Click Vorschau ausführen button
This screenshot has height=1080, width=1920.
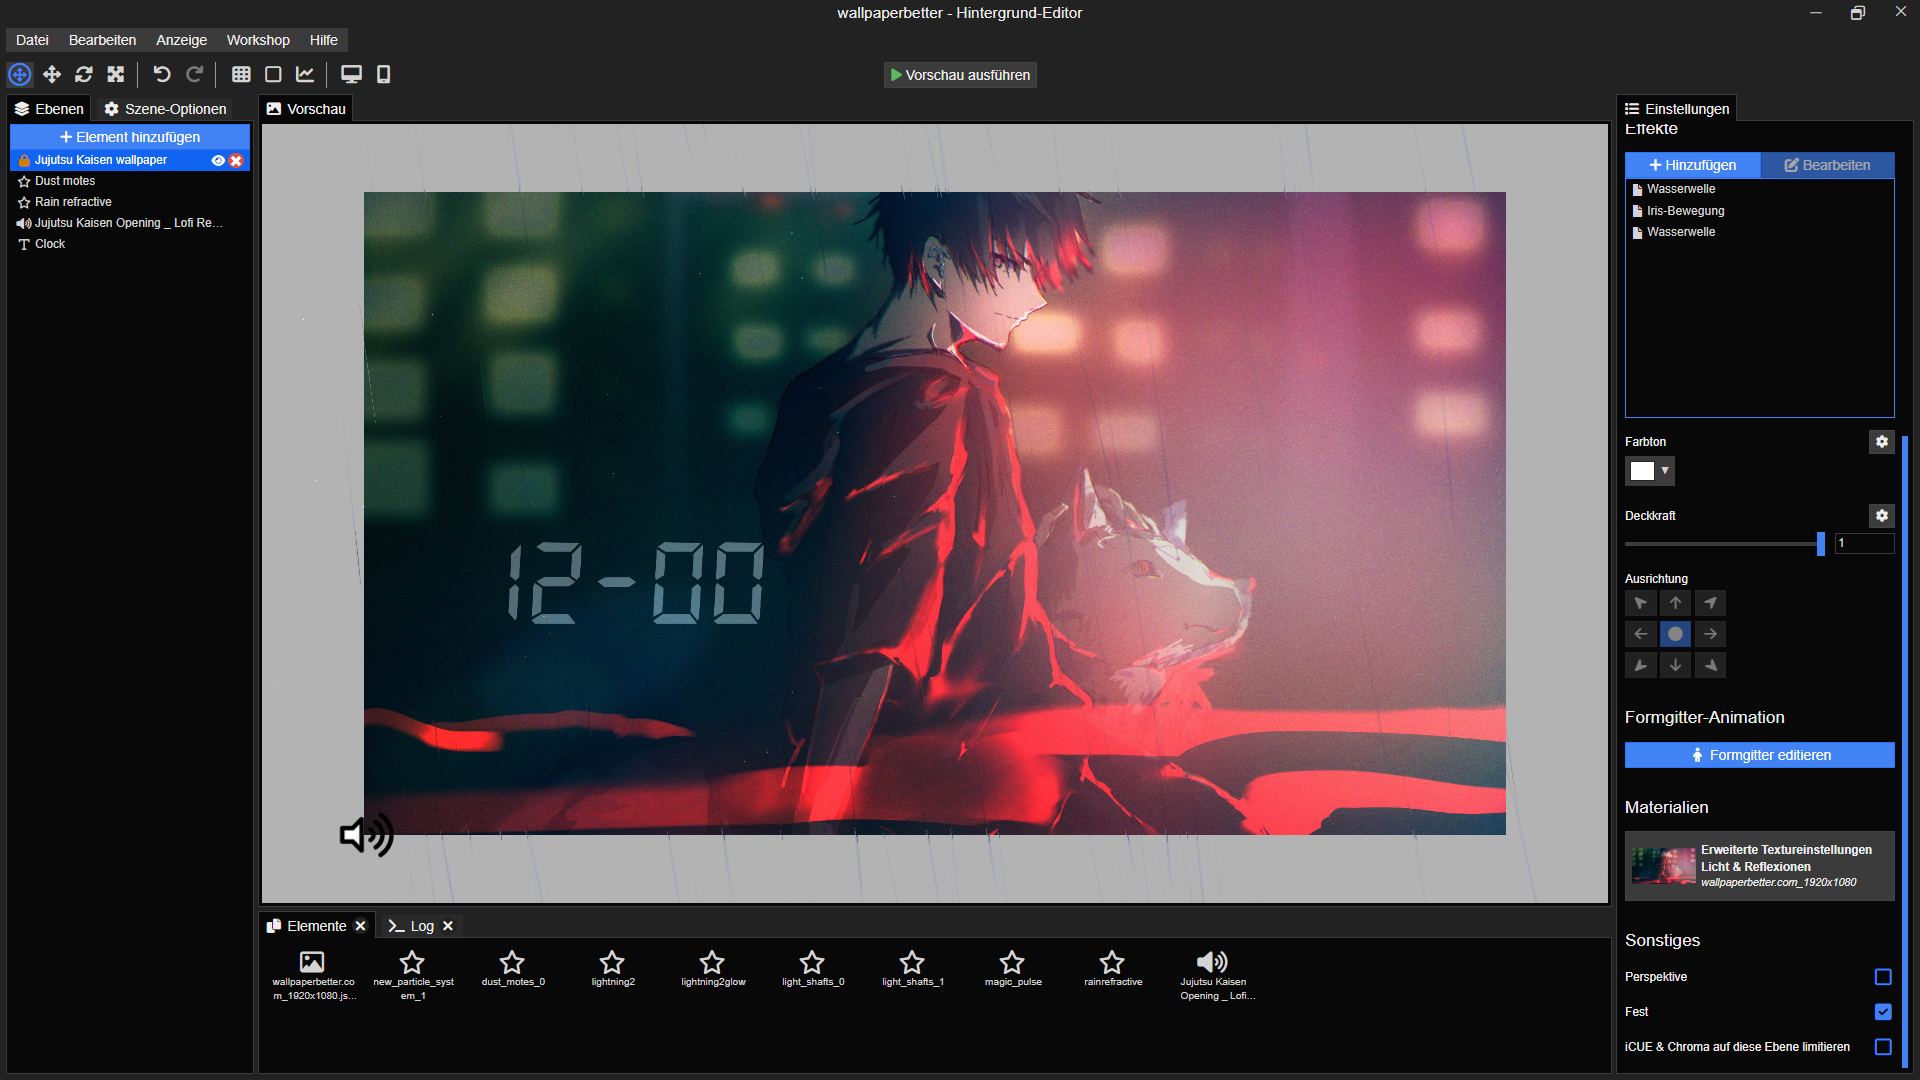[960, 75]
